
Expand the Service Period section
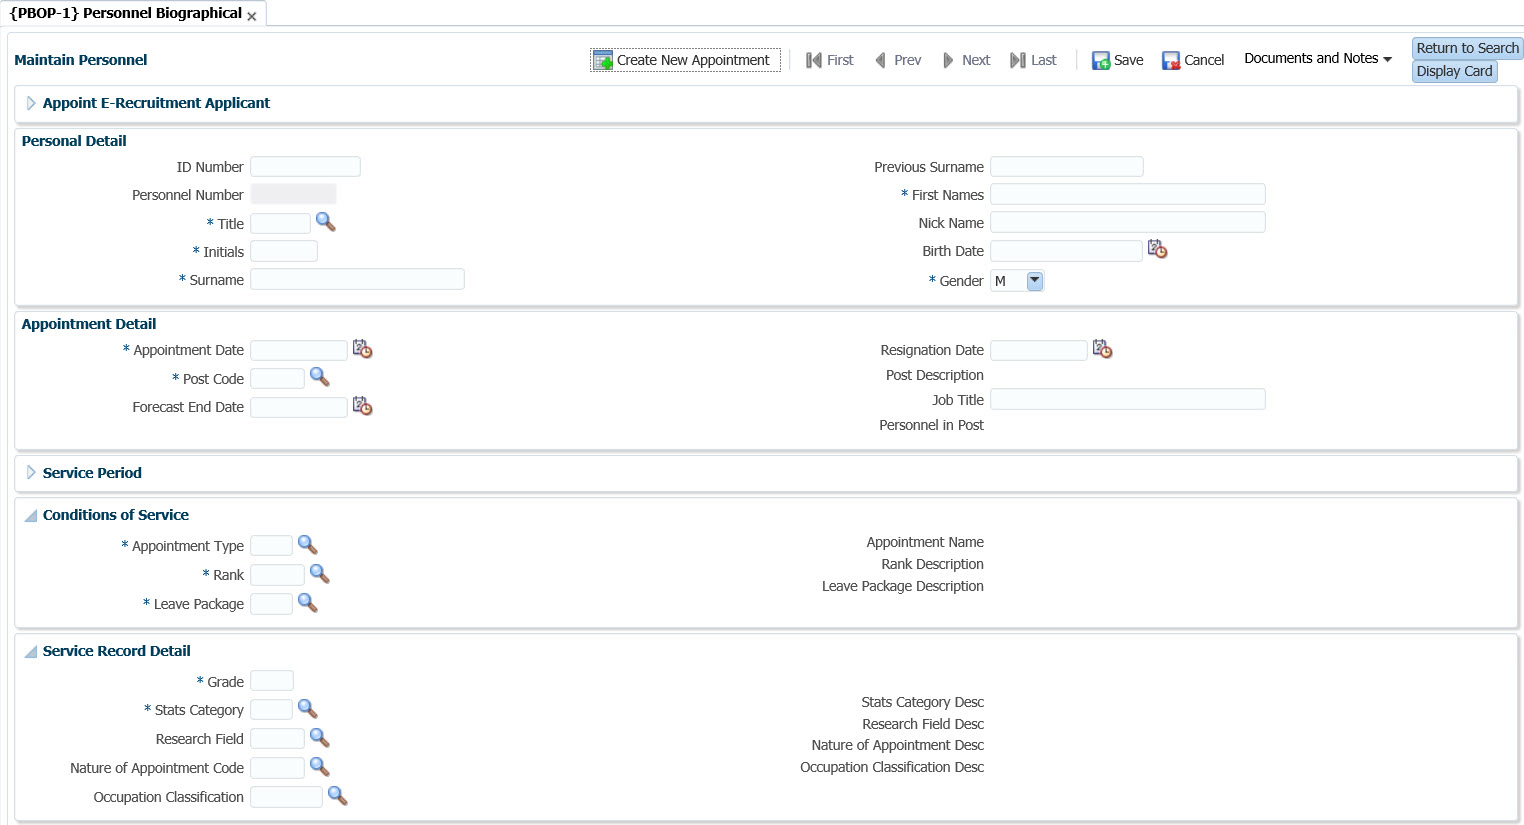point(31,473)
